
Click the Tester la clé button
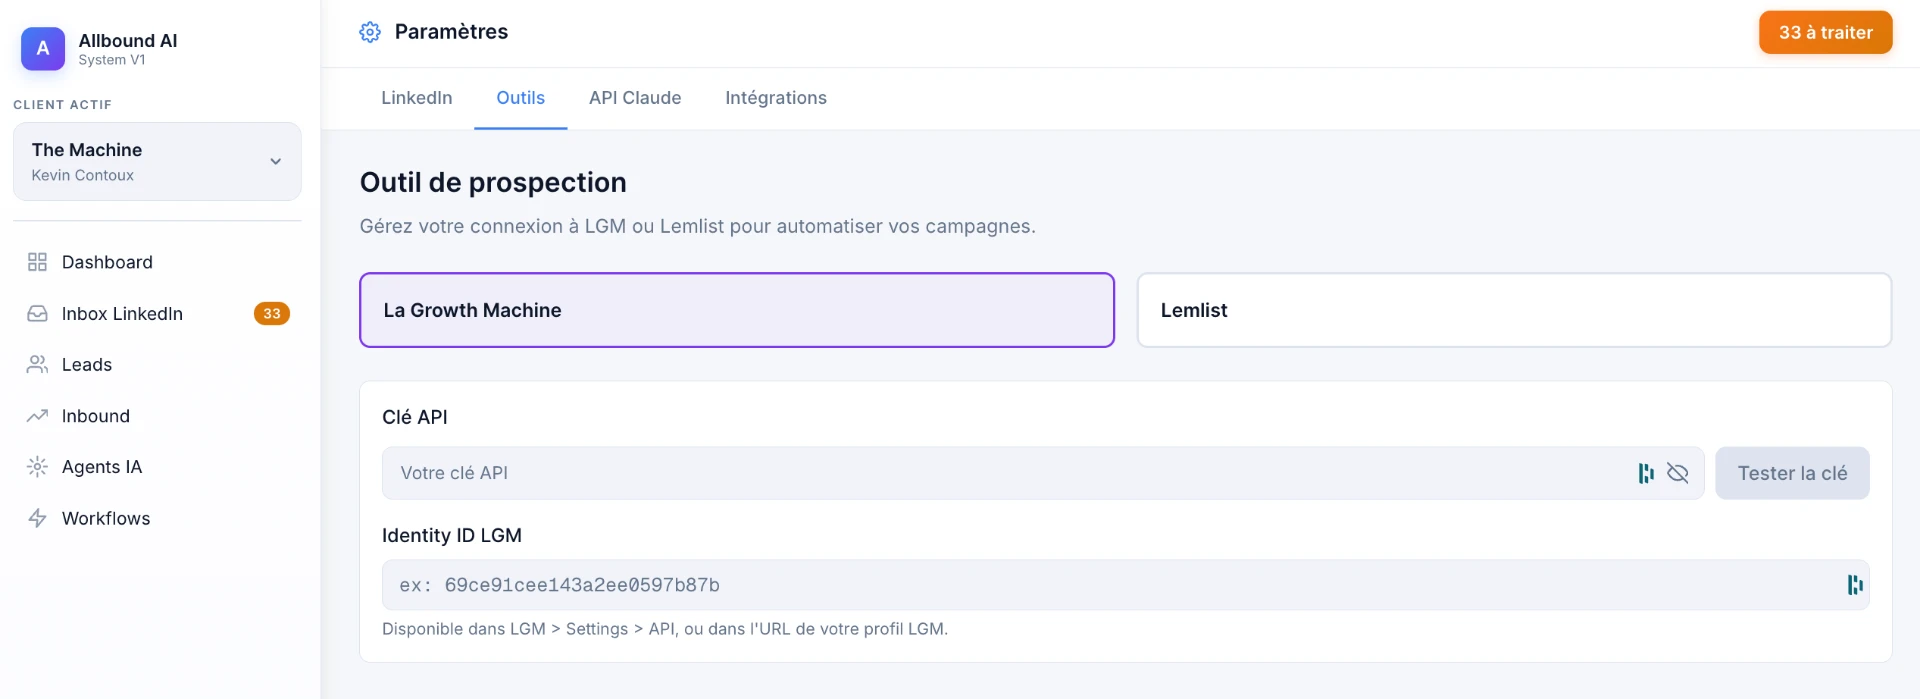coord(1792,473)
